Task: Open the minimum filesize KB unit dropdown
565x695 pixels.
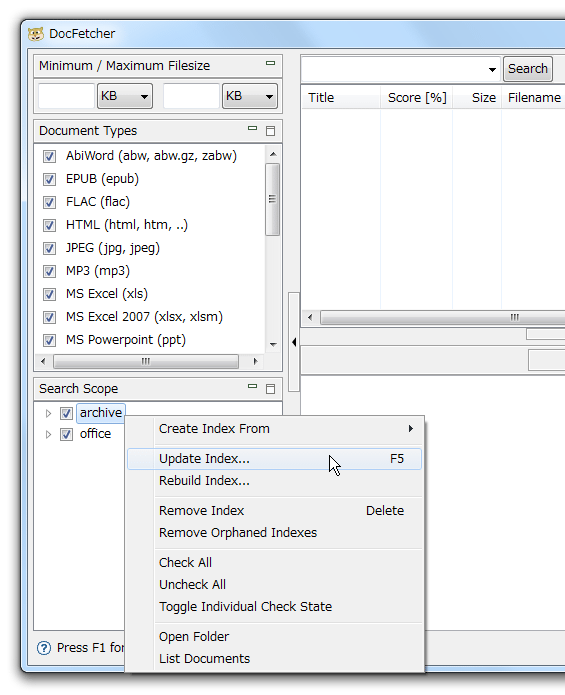Action: 125,96
